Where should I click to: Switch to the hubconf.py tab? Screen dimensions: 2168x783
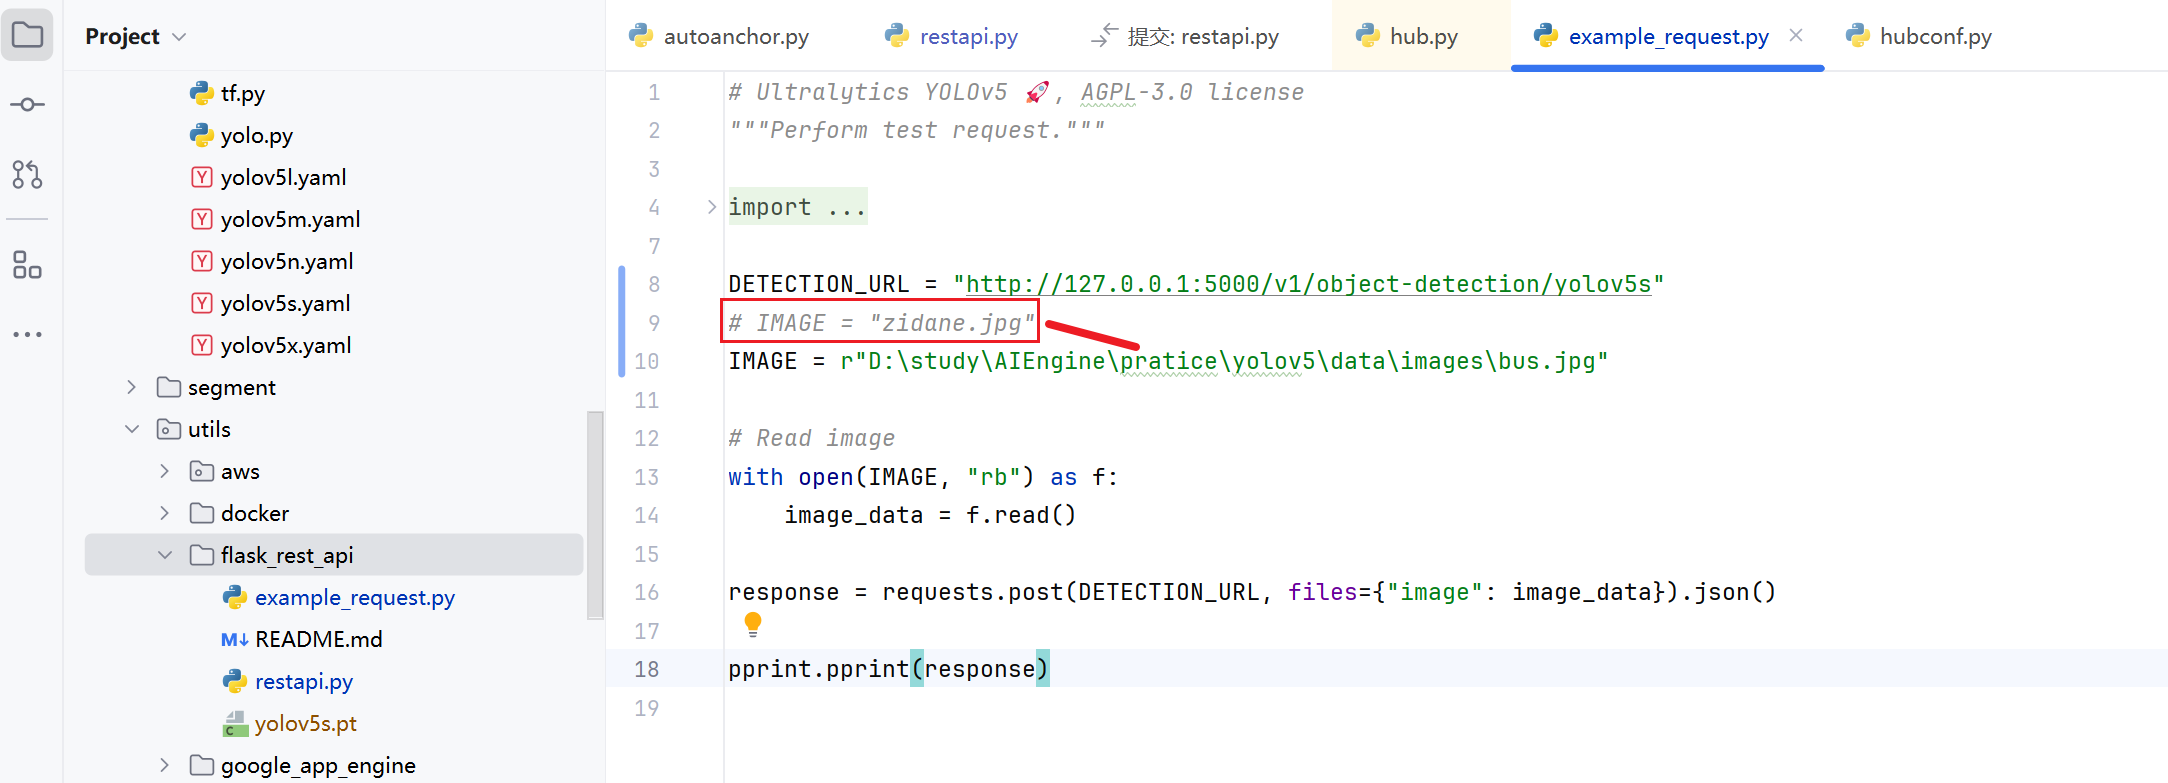(1919, 36)
